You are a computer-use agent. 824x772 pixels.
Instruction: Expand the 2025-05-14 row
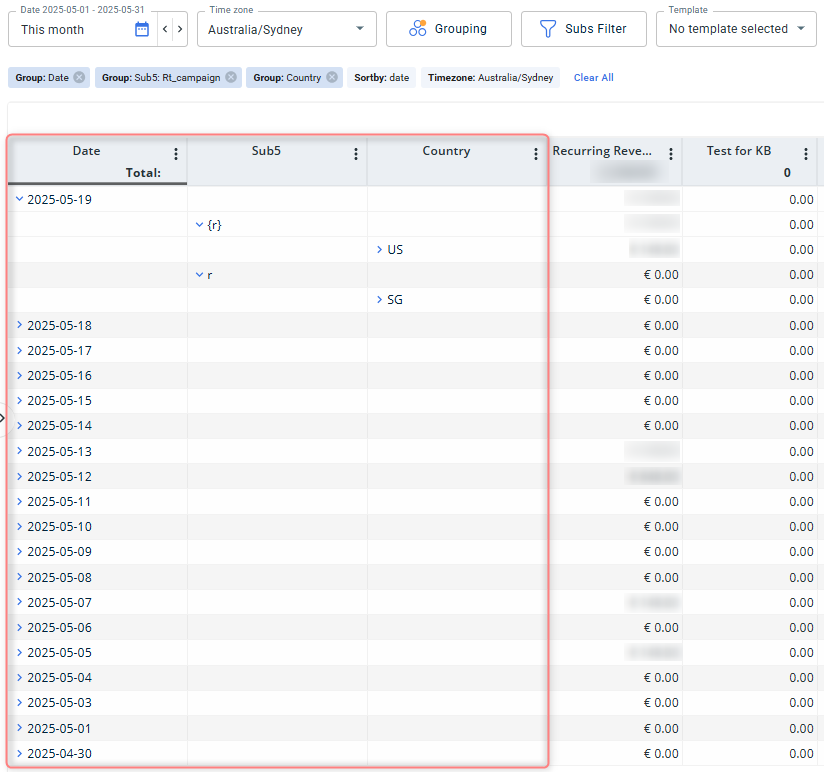(x=19, y=425)
